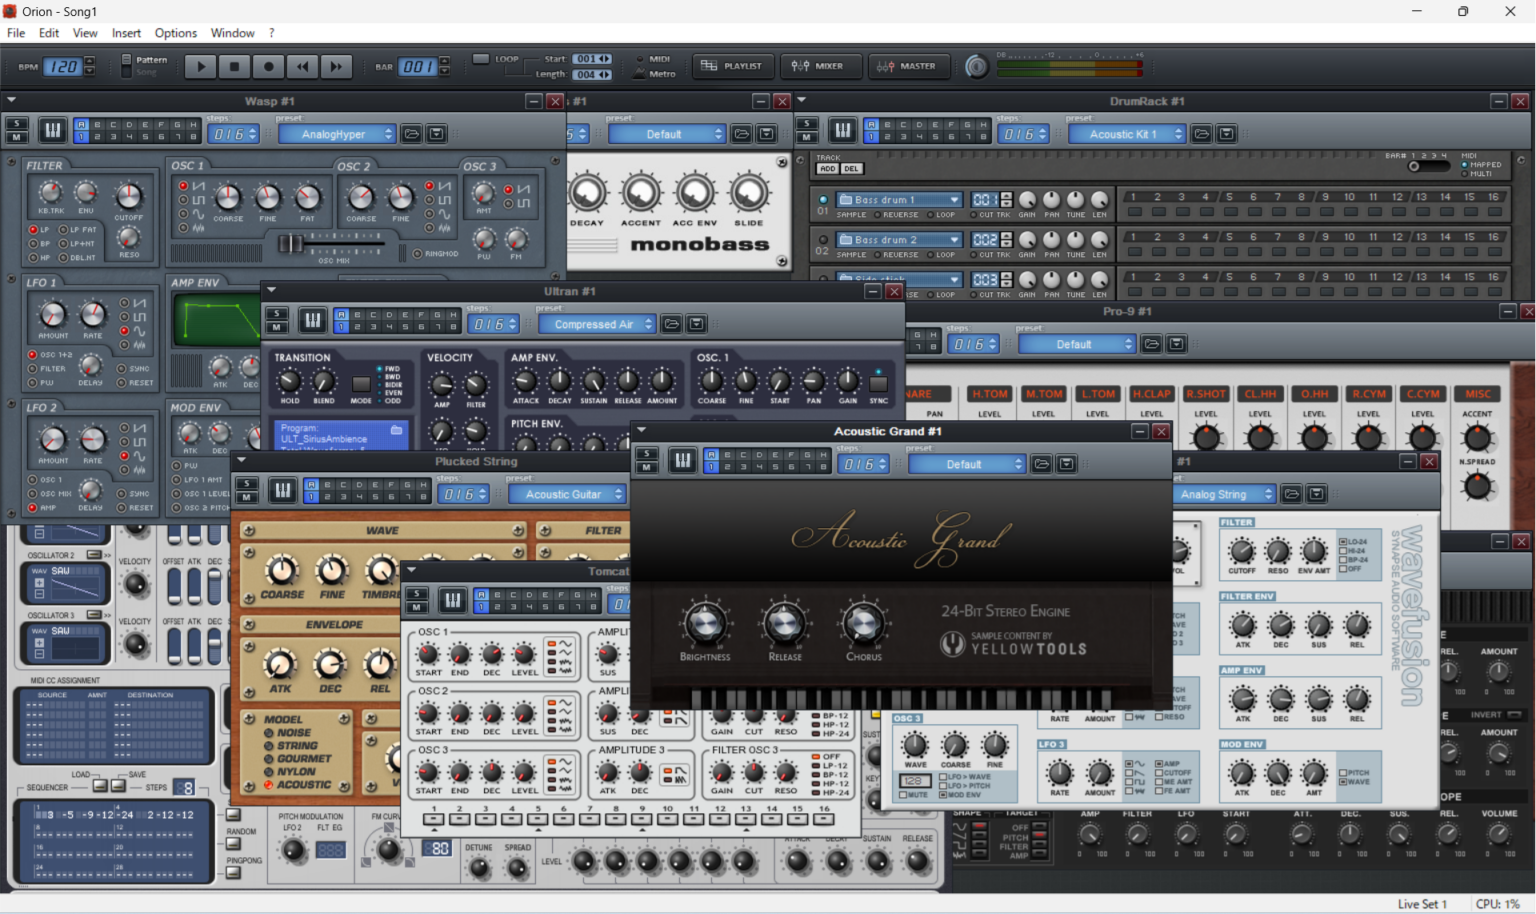The image size is (1536, 914).
Task: Open the Acoustic Kit 1 preset dropdown
Action: [x=1126, y=134]
